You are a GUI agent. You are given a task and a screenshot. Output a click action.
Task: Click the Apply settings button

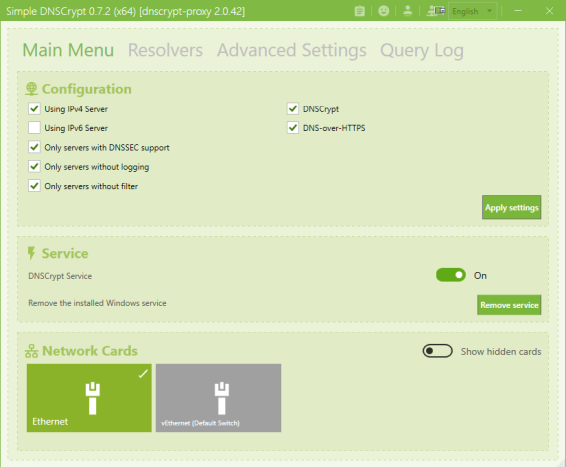(511, 208)
